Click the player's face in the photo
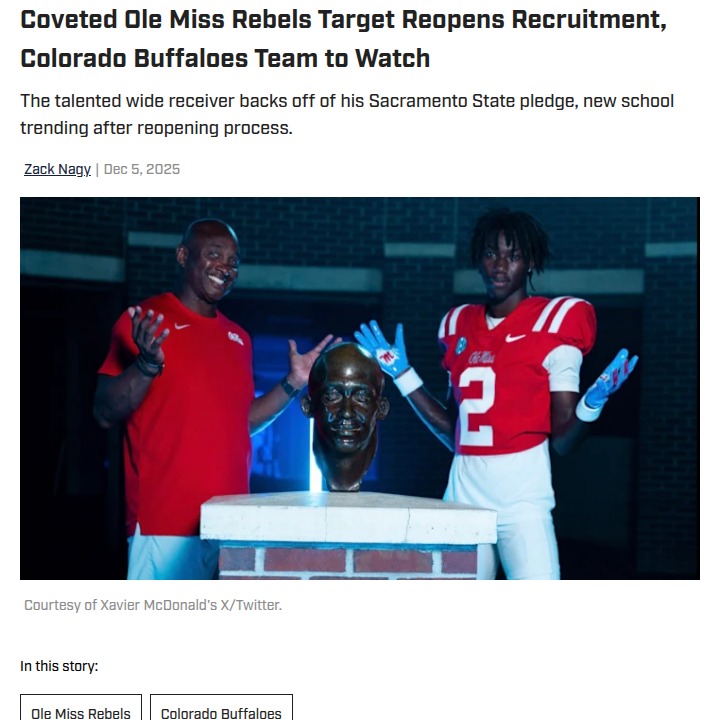Image resolution: width=720 pixels, height=720 pixels. click(x=504, y=268)
